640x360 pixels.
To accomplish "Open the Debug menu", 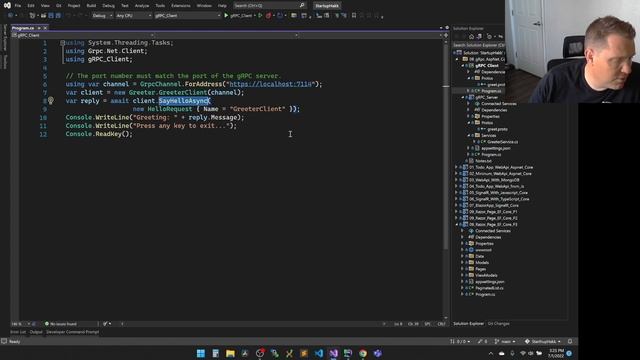I will click(109, 6).
